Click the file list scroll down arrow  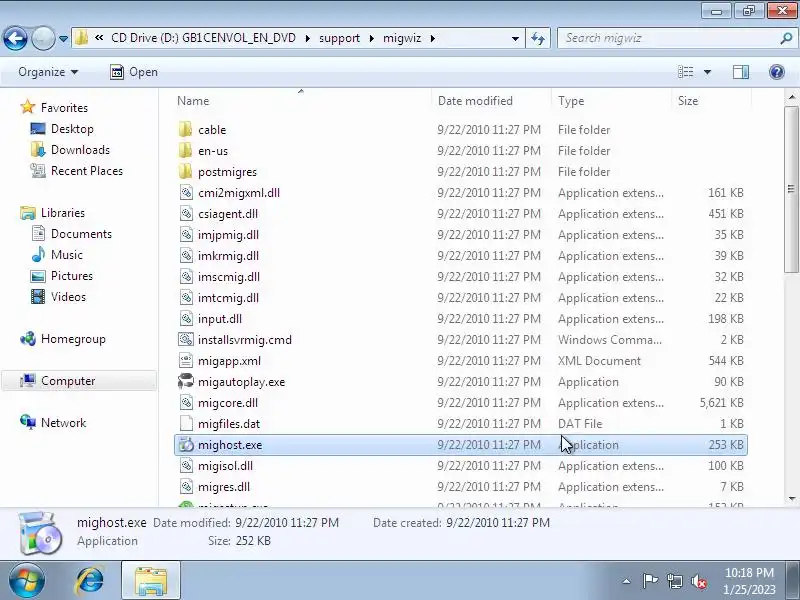(791, 499)
